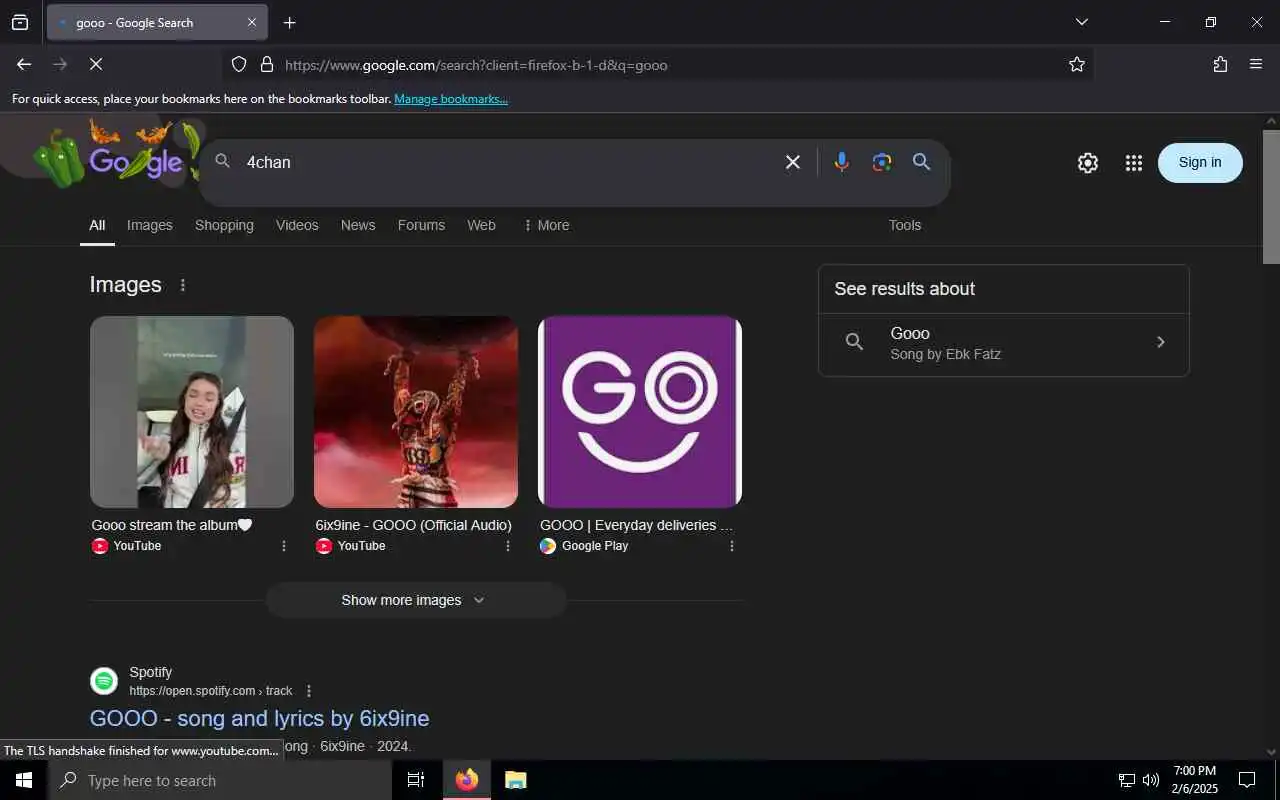Clear the search box with X

(793, 162)
